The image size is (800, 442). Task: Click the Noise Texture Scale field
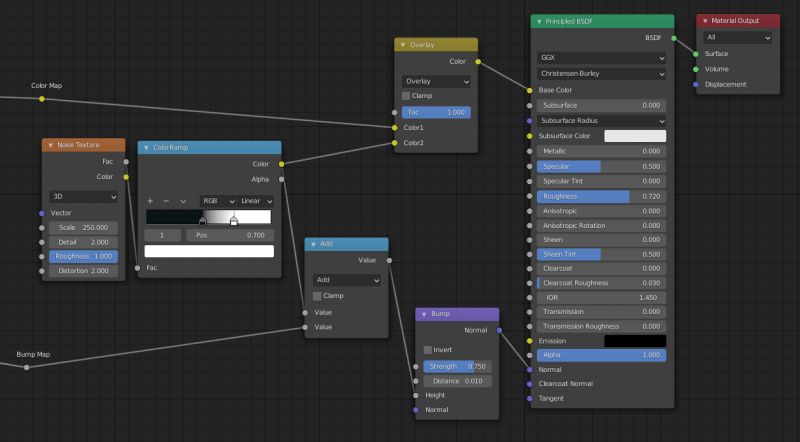coord(84,228)
